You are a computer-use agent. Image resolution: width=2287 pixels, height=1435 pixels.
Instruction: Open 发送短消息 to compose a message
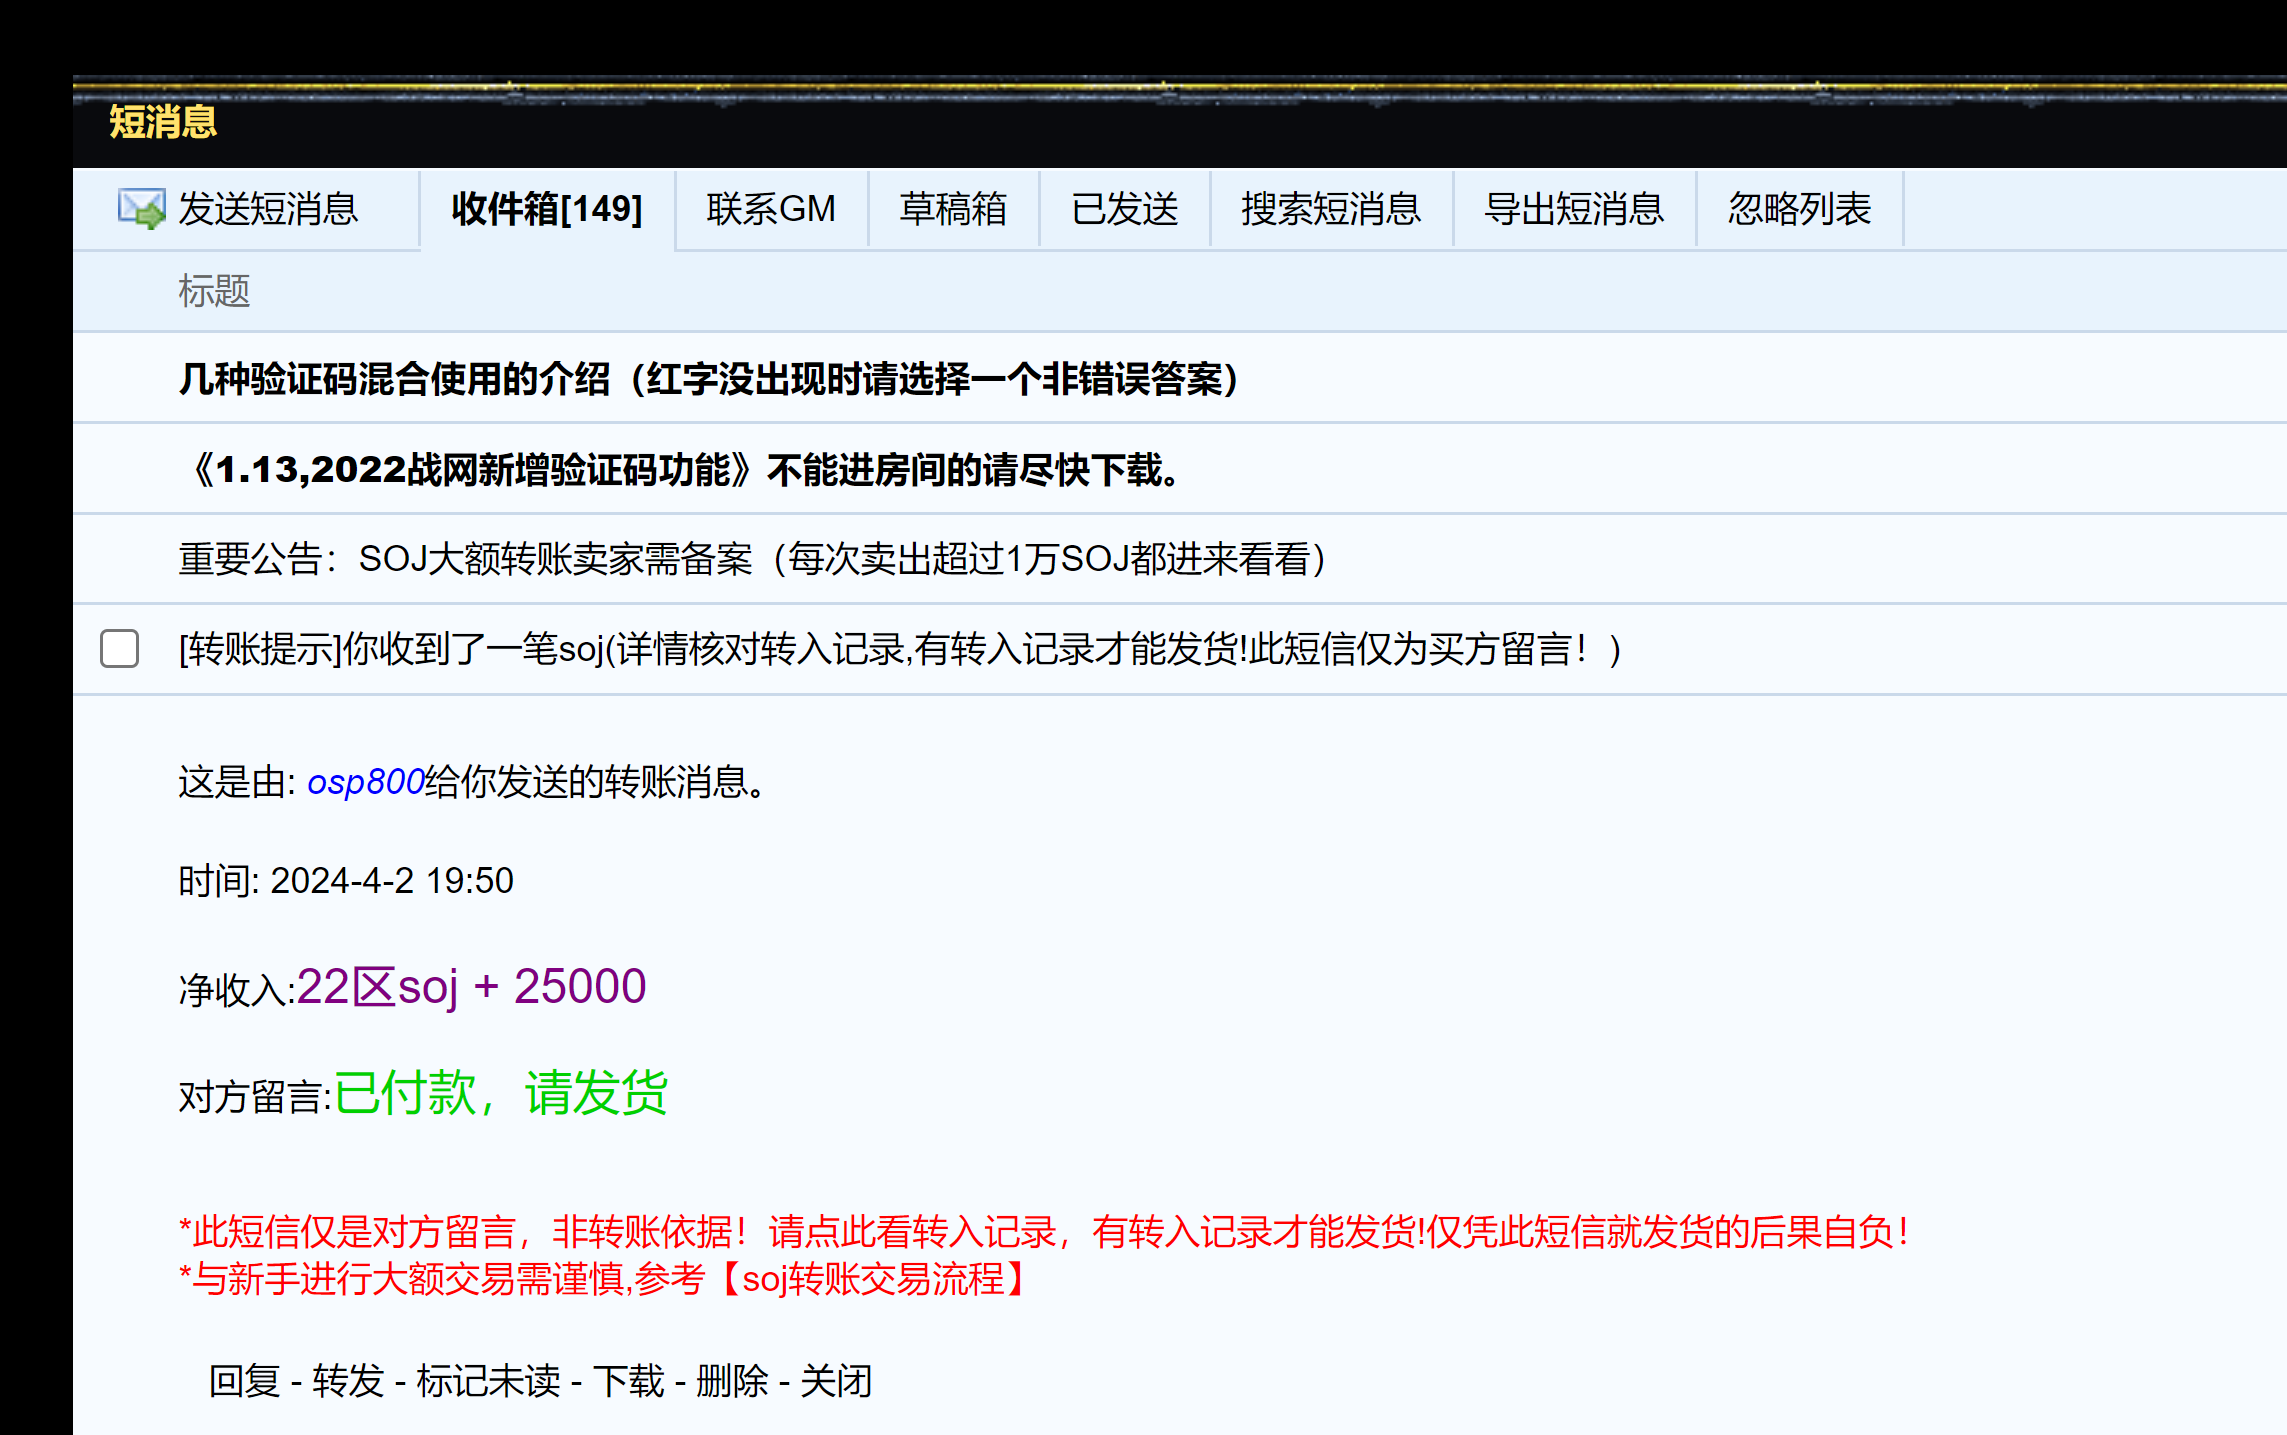tap(268, 209)
